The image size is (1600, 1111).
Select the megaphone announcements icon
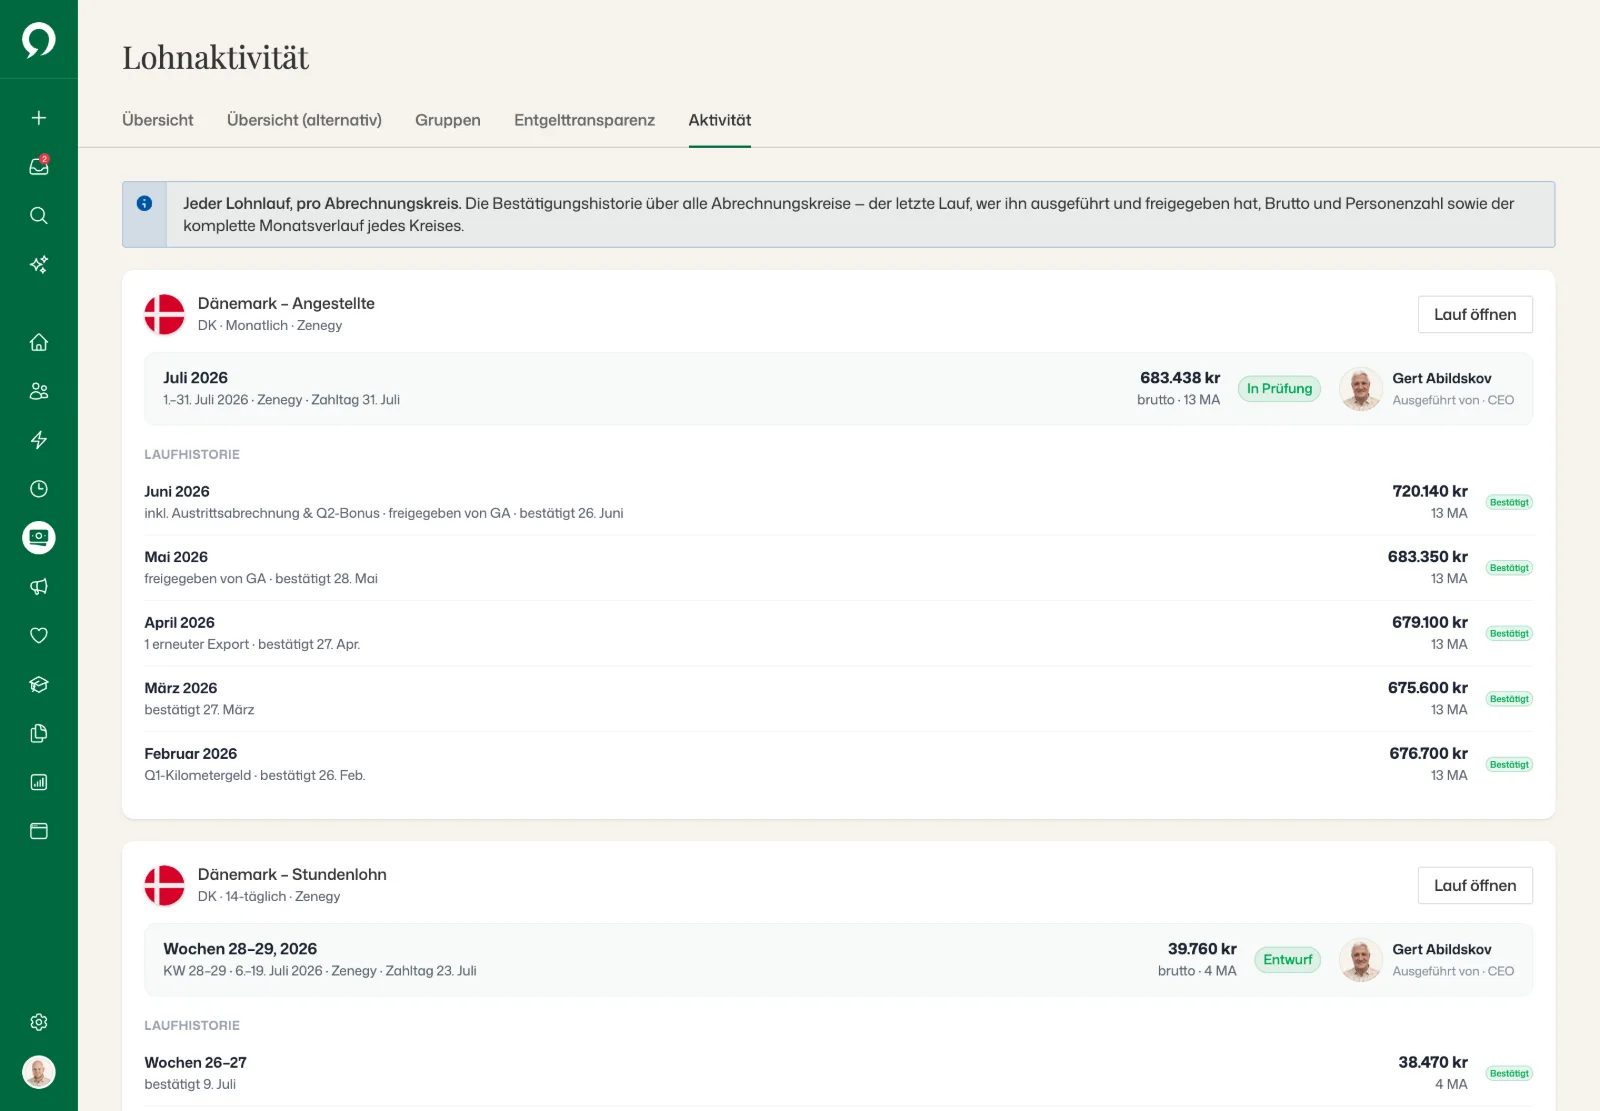tap(39, 587)
